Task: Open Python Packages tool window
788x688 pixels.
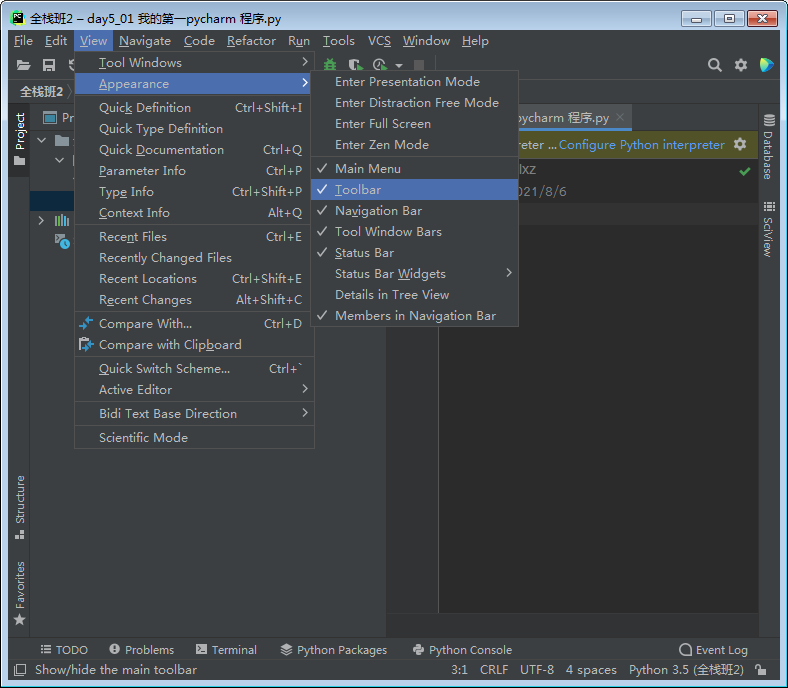Action: [x=334, y=650]
